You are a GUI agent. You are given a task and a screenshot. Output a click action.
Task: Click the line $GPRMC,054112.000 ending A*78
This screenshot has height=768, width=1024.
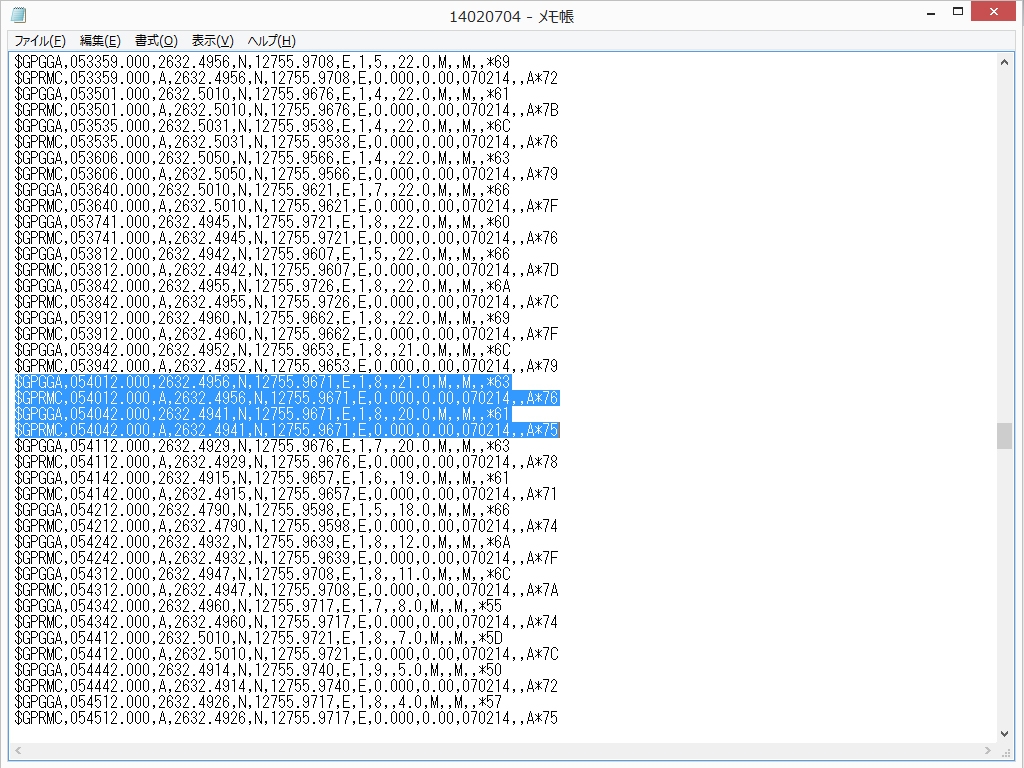(286, 462)
